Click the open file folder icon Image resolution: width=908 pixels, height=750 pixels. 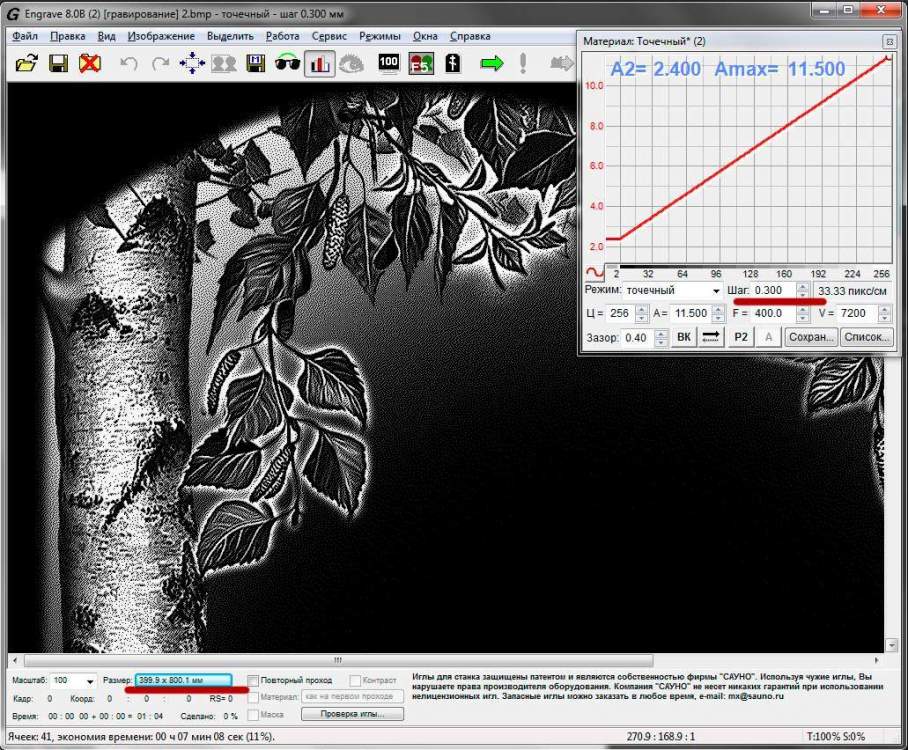[x=26, y=63]
